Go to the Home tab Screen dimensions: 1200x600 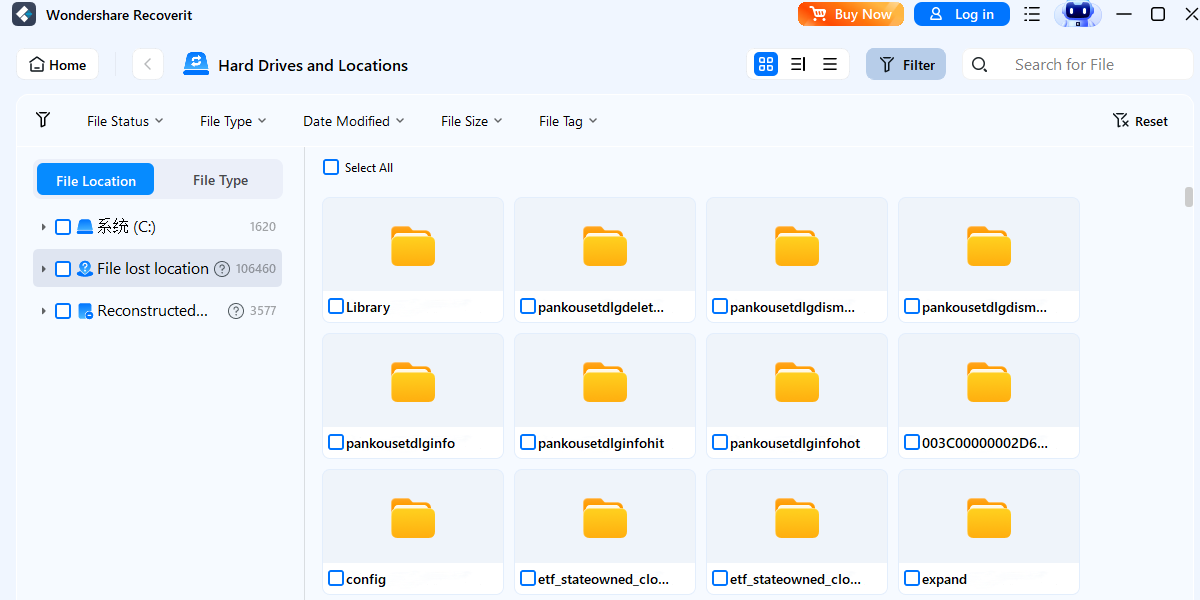(x=57, y=64)
